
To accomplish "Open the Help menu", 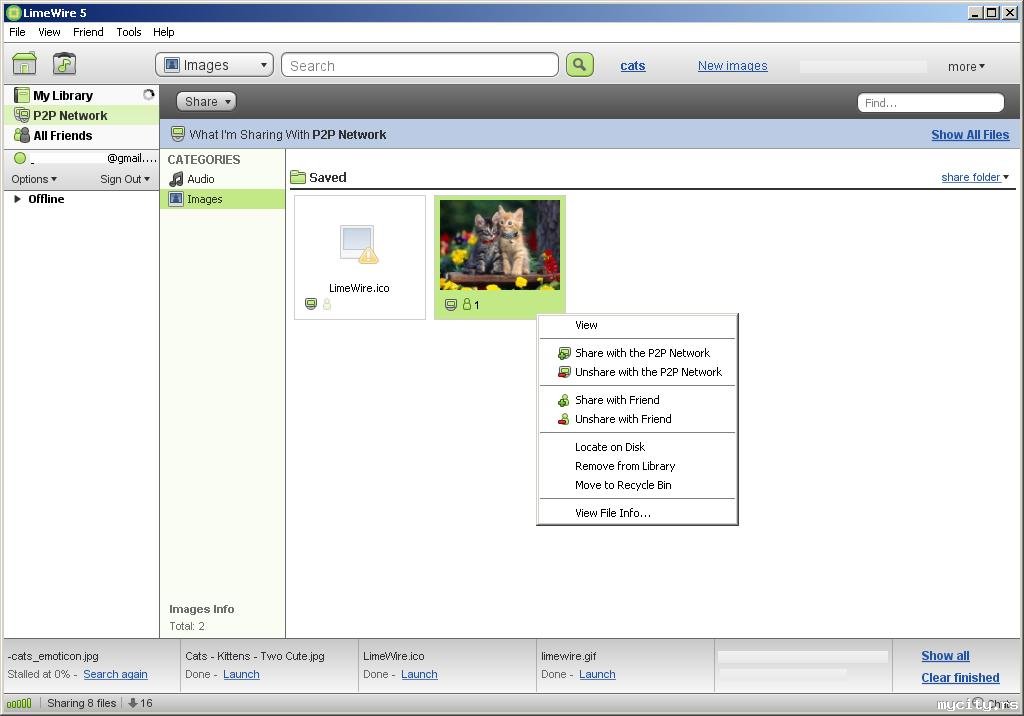I will pyautogui.click(x=163, y=32).
